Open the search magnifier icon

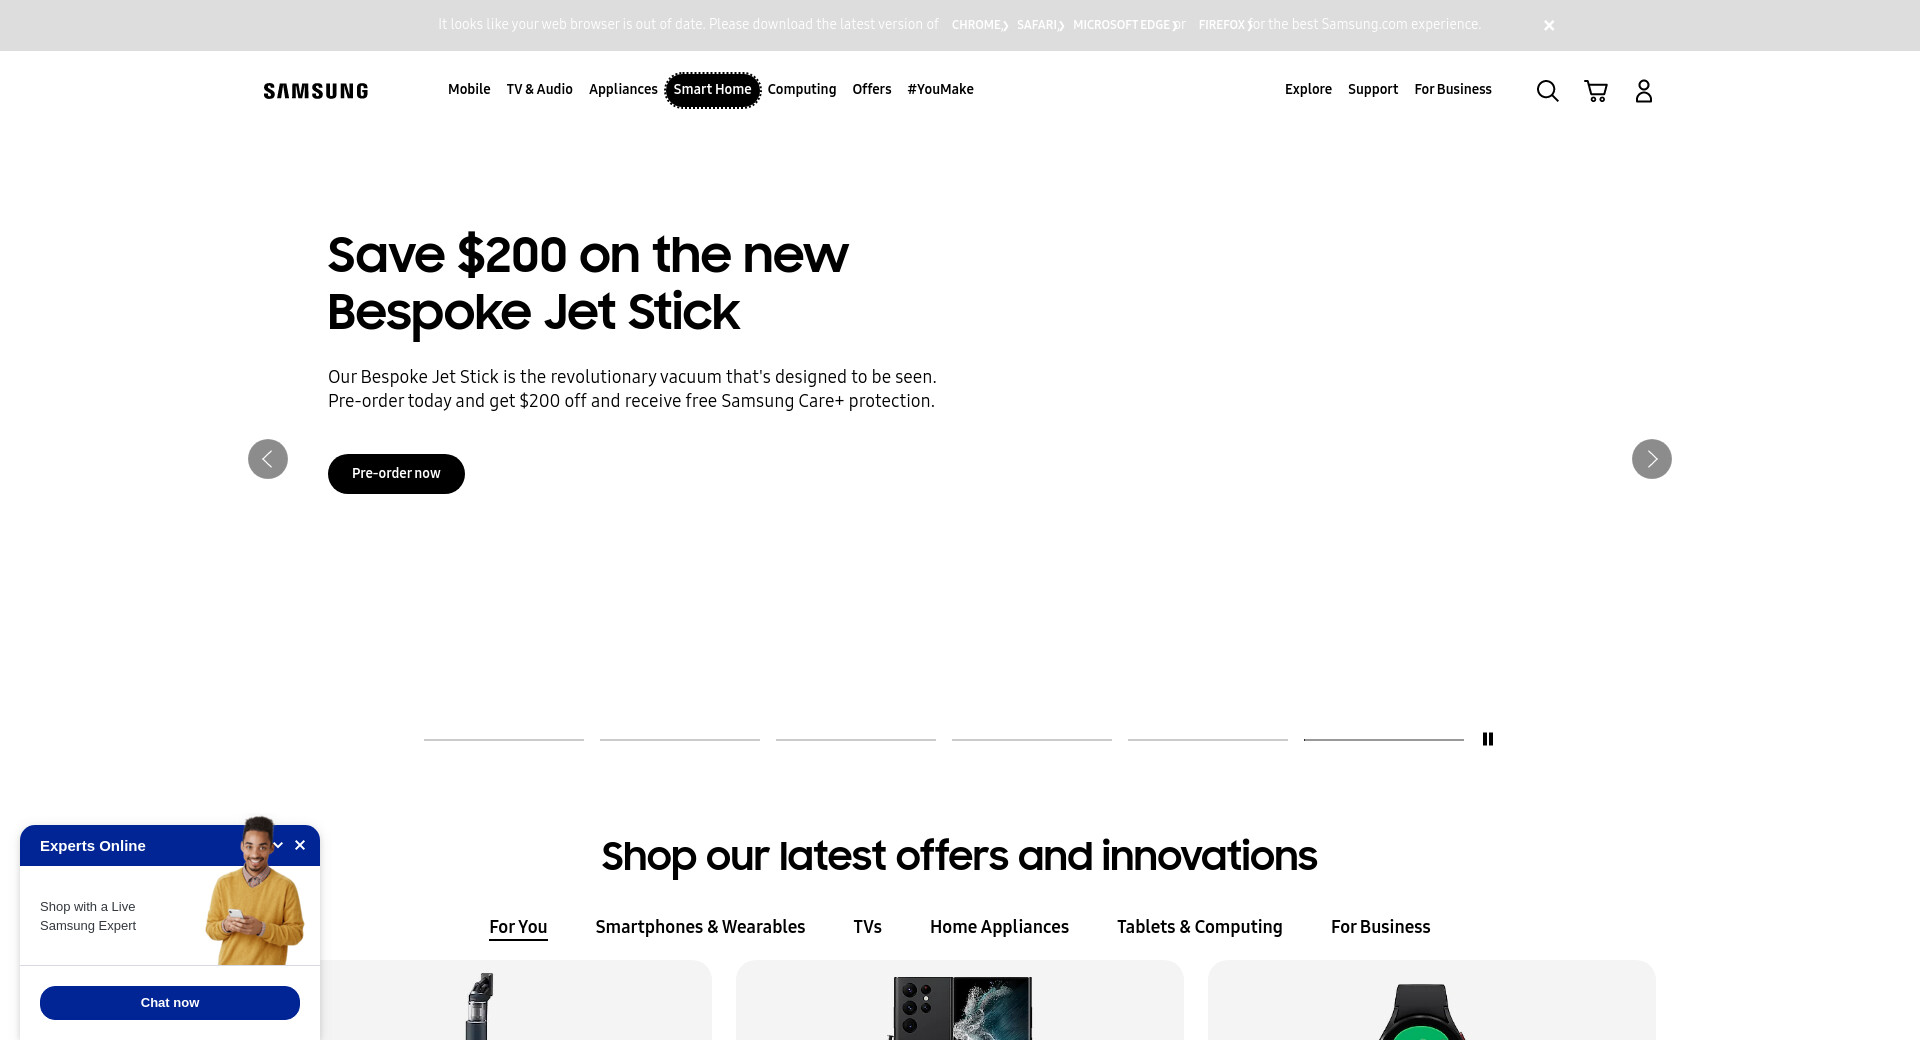pyautogui.click(x=1547, y=91)
